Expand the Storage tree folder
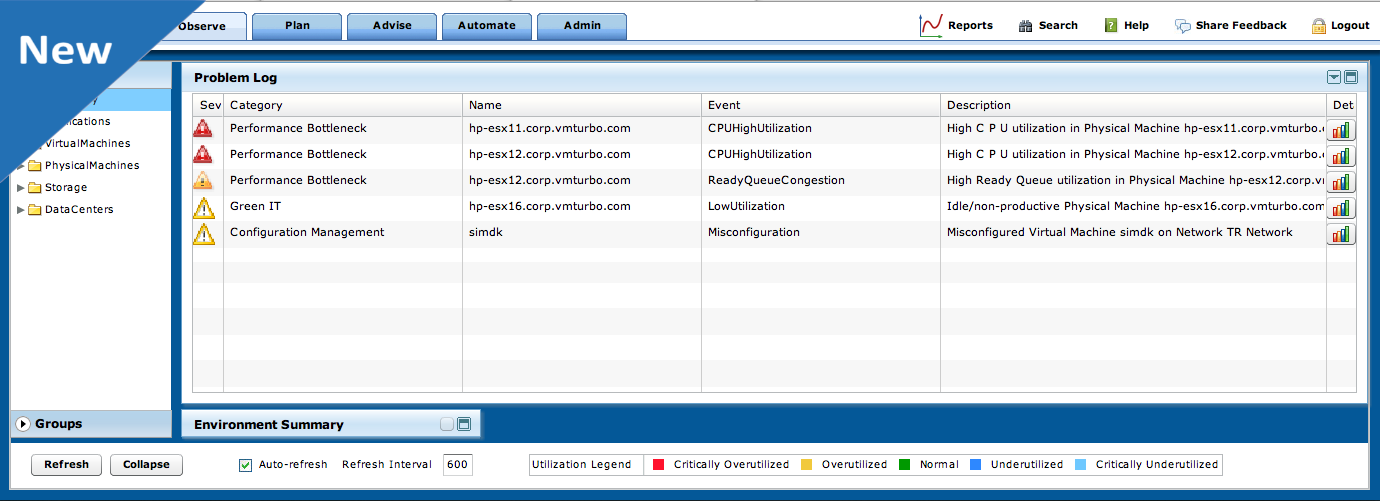This screenshot has height=501, width=1380. click(22, 188)
